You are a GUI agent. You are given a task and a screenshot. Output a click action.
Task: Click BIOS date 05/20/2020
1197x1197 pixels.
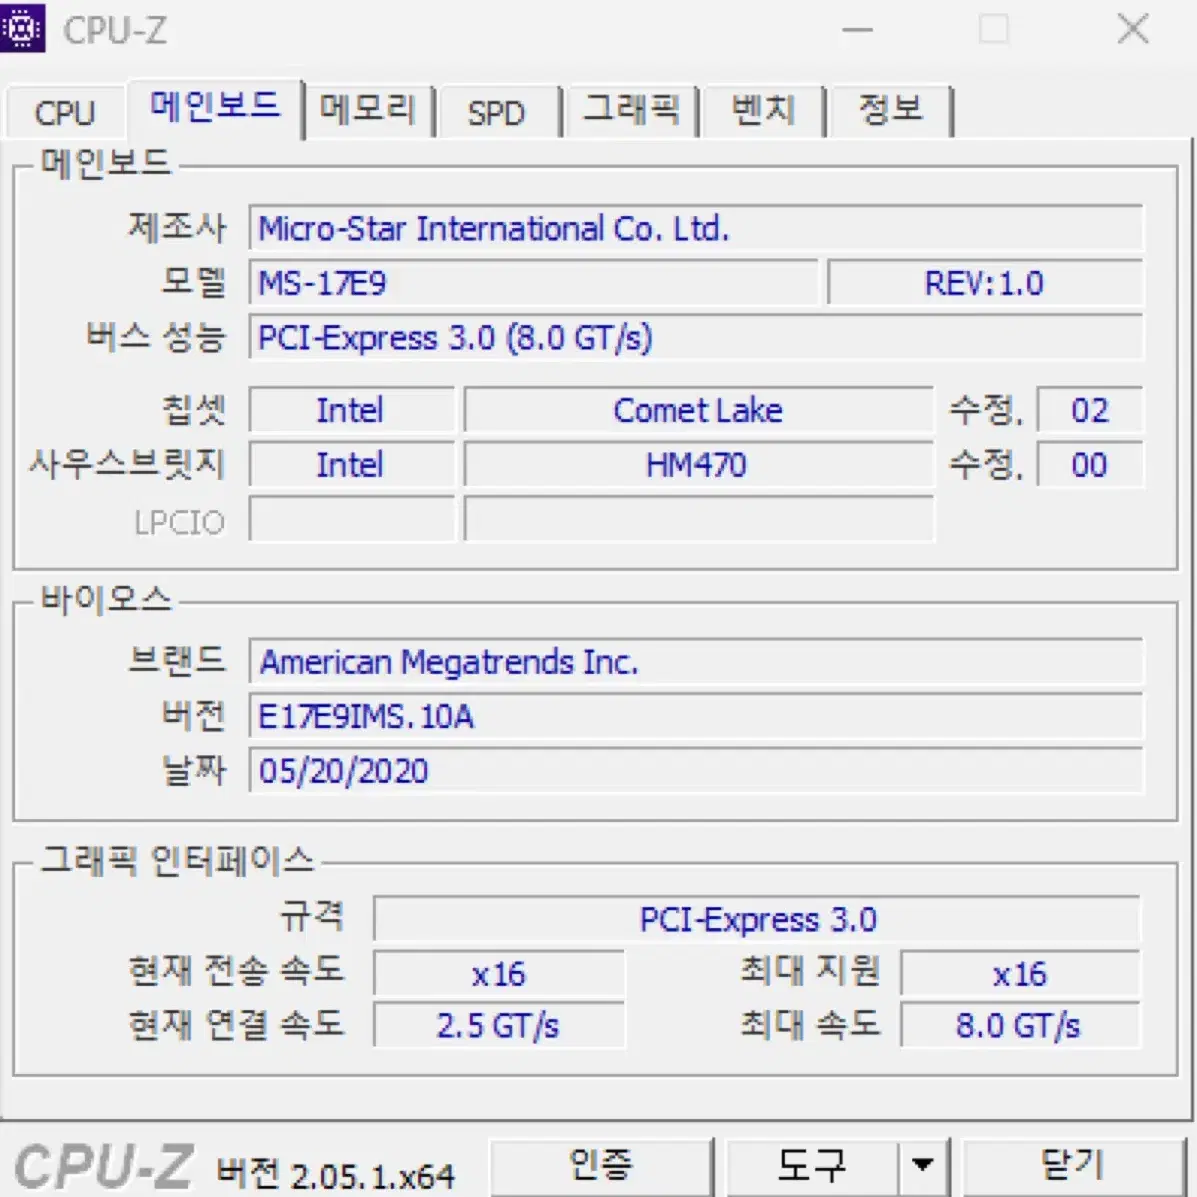(x=696, y=771)
